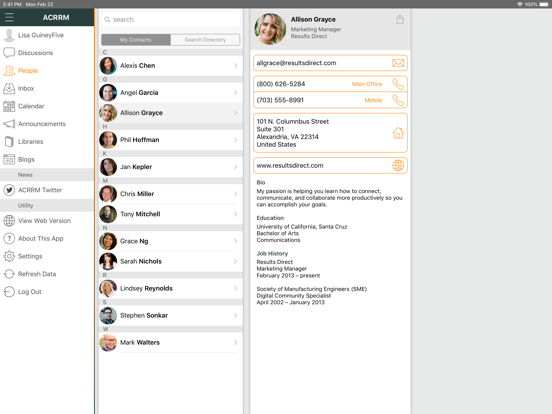The height and width of the screenshot is (414, 552).
Task: Click the View Web Version globe icon
Action: tap(9, 221)
